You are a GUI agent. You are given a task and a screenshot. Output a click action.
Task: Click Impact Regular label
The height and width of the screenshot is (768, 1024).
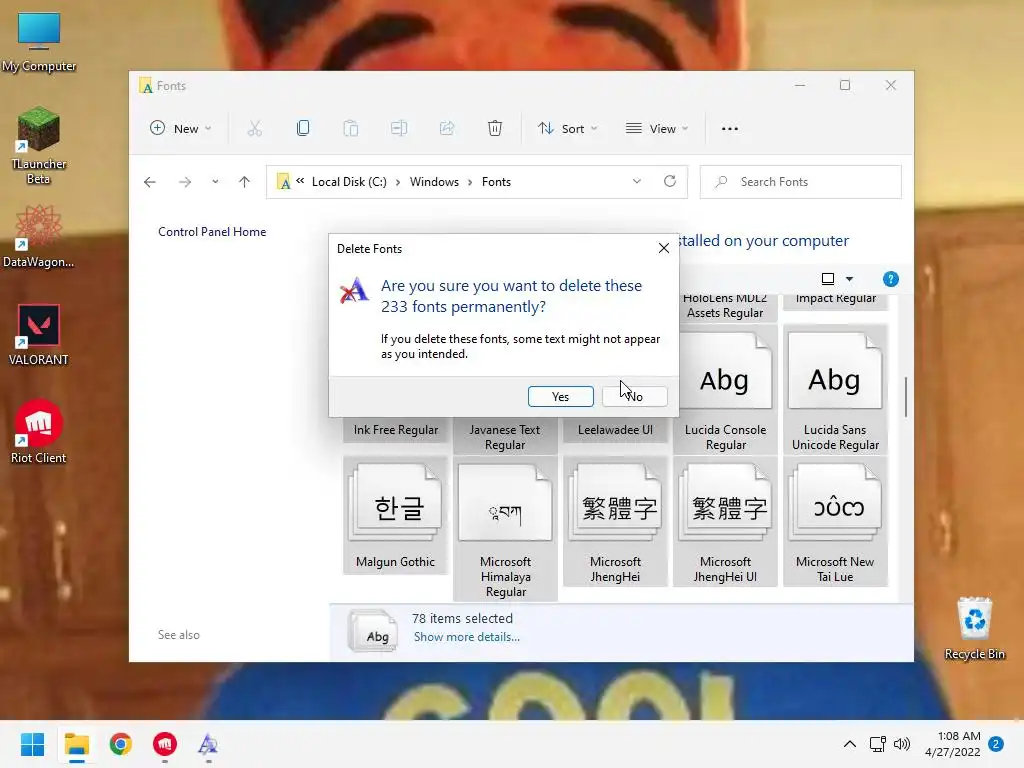835,298
